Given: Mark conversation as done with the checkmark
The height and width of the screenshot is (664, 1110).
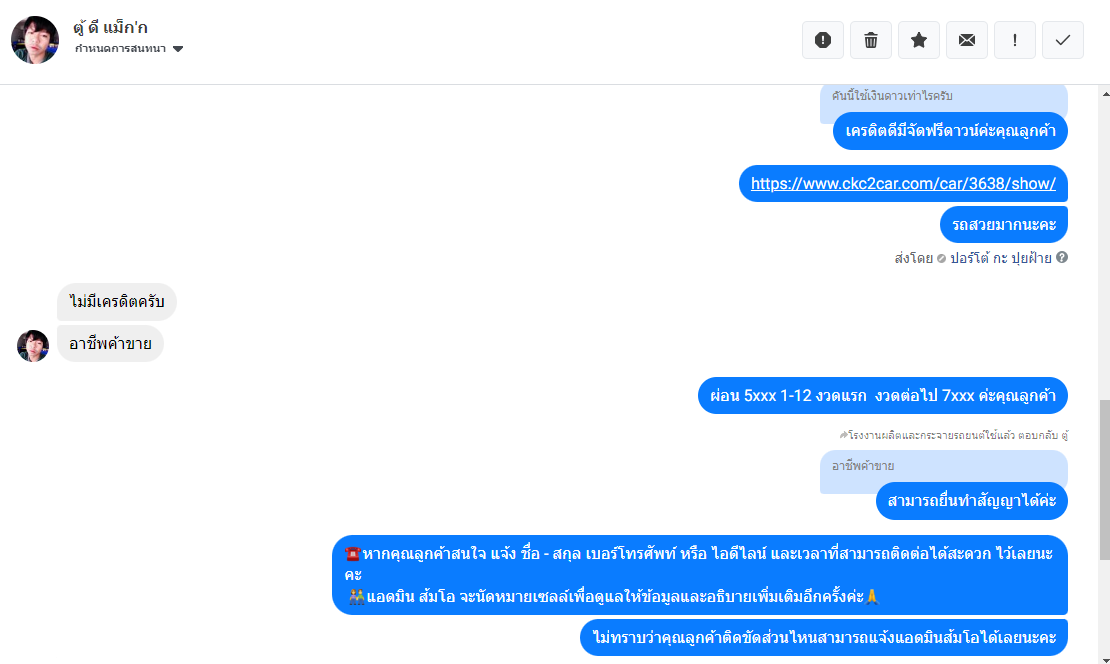Looking at the screenshot, I should click(1063, 40).
